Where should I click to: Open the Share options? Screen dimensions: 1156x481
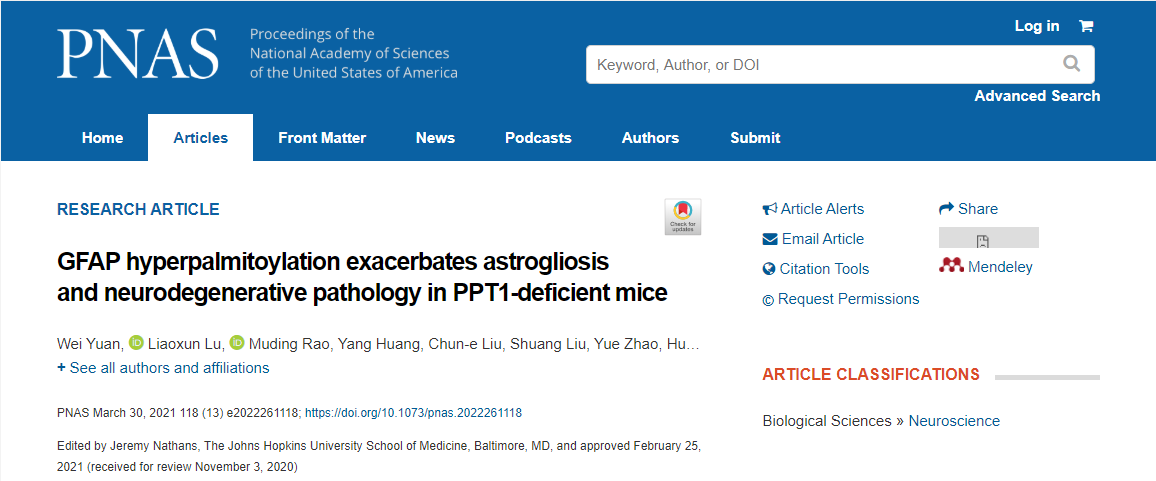[968, 209]
